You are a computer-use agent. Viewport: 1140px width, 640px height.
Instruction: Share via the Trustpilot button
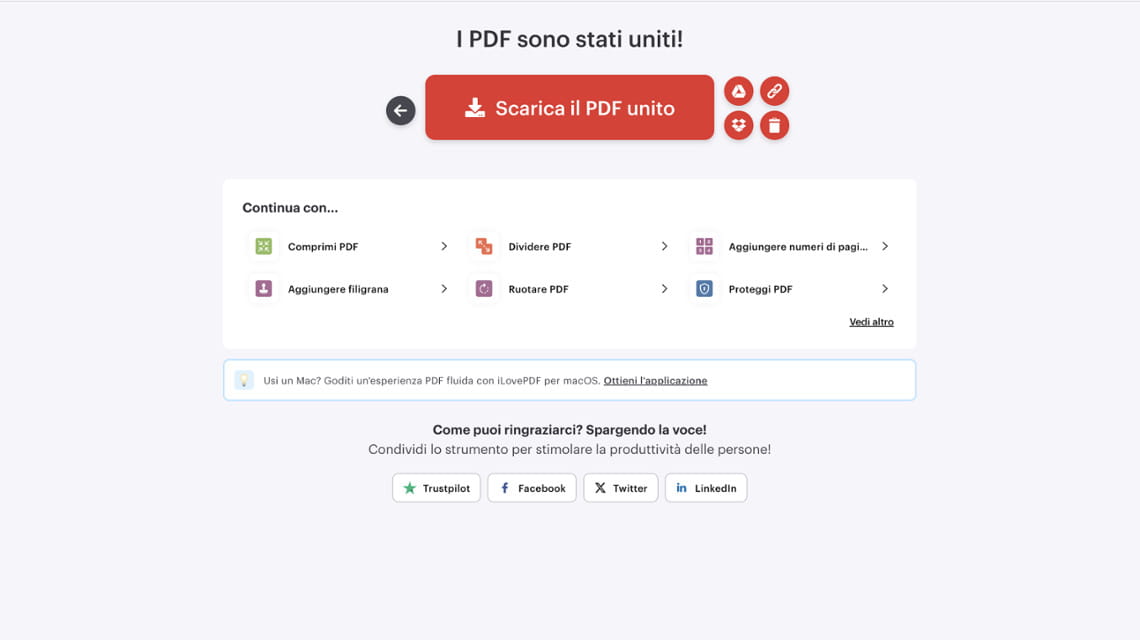tap(436, 488)
